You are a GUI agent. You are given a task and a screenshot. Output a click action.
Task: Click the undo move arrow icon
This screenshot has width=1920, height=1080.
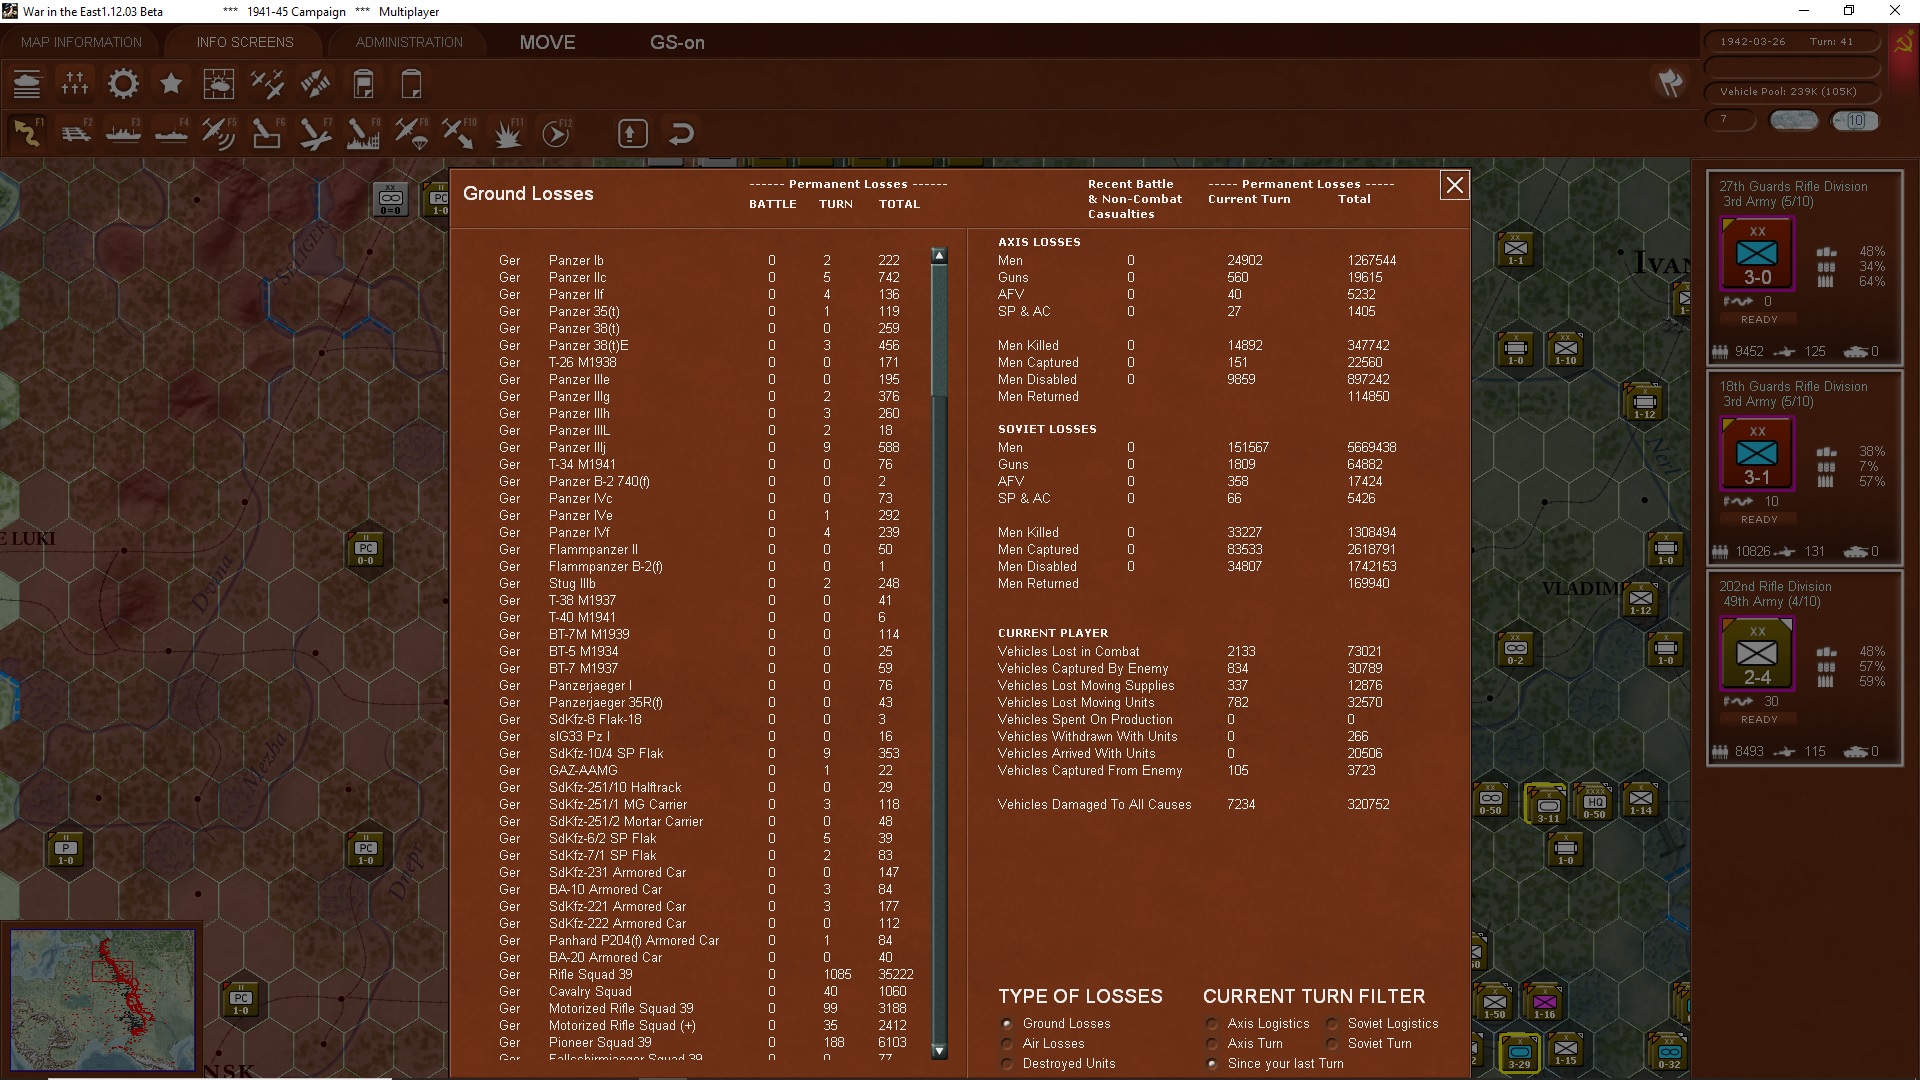[x=681, y=133]
